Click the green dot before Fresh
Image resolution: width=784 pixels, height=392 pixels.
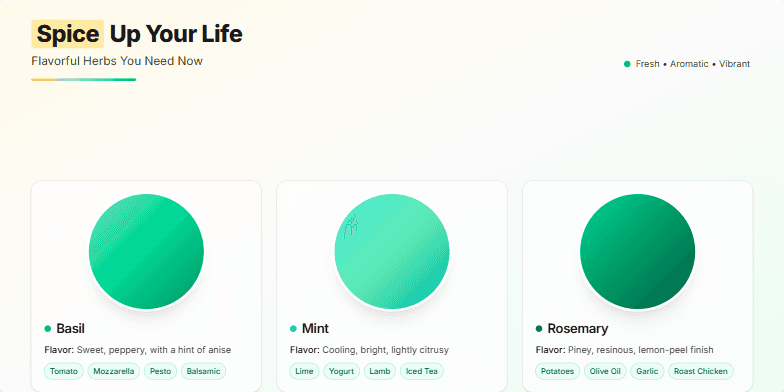627,64
